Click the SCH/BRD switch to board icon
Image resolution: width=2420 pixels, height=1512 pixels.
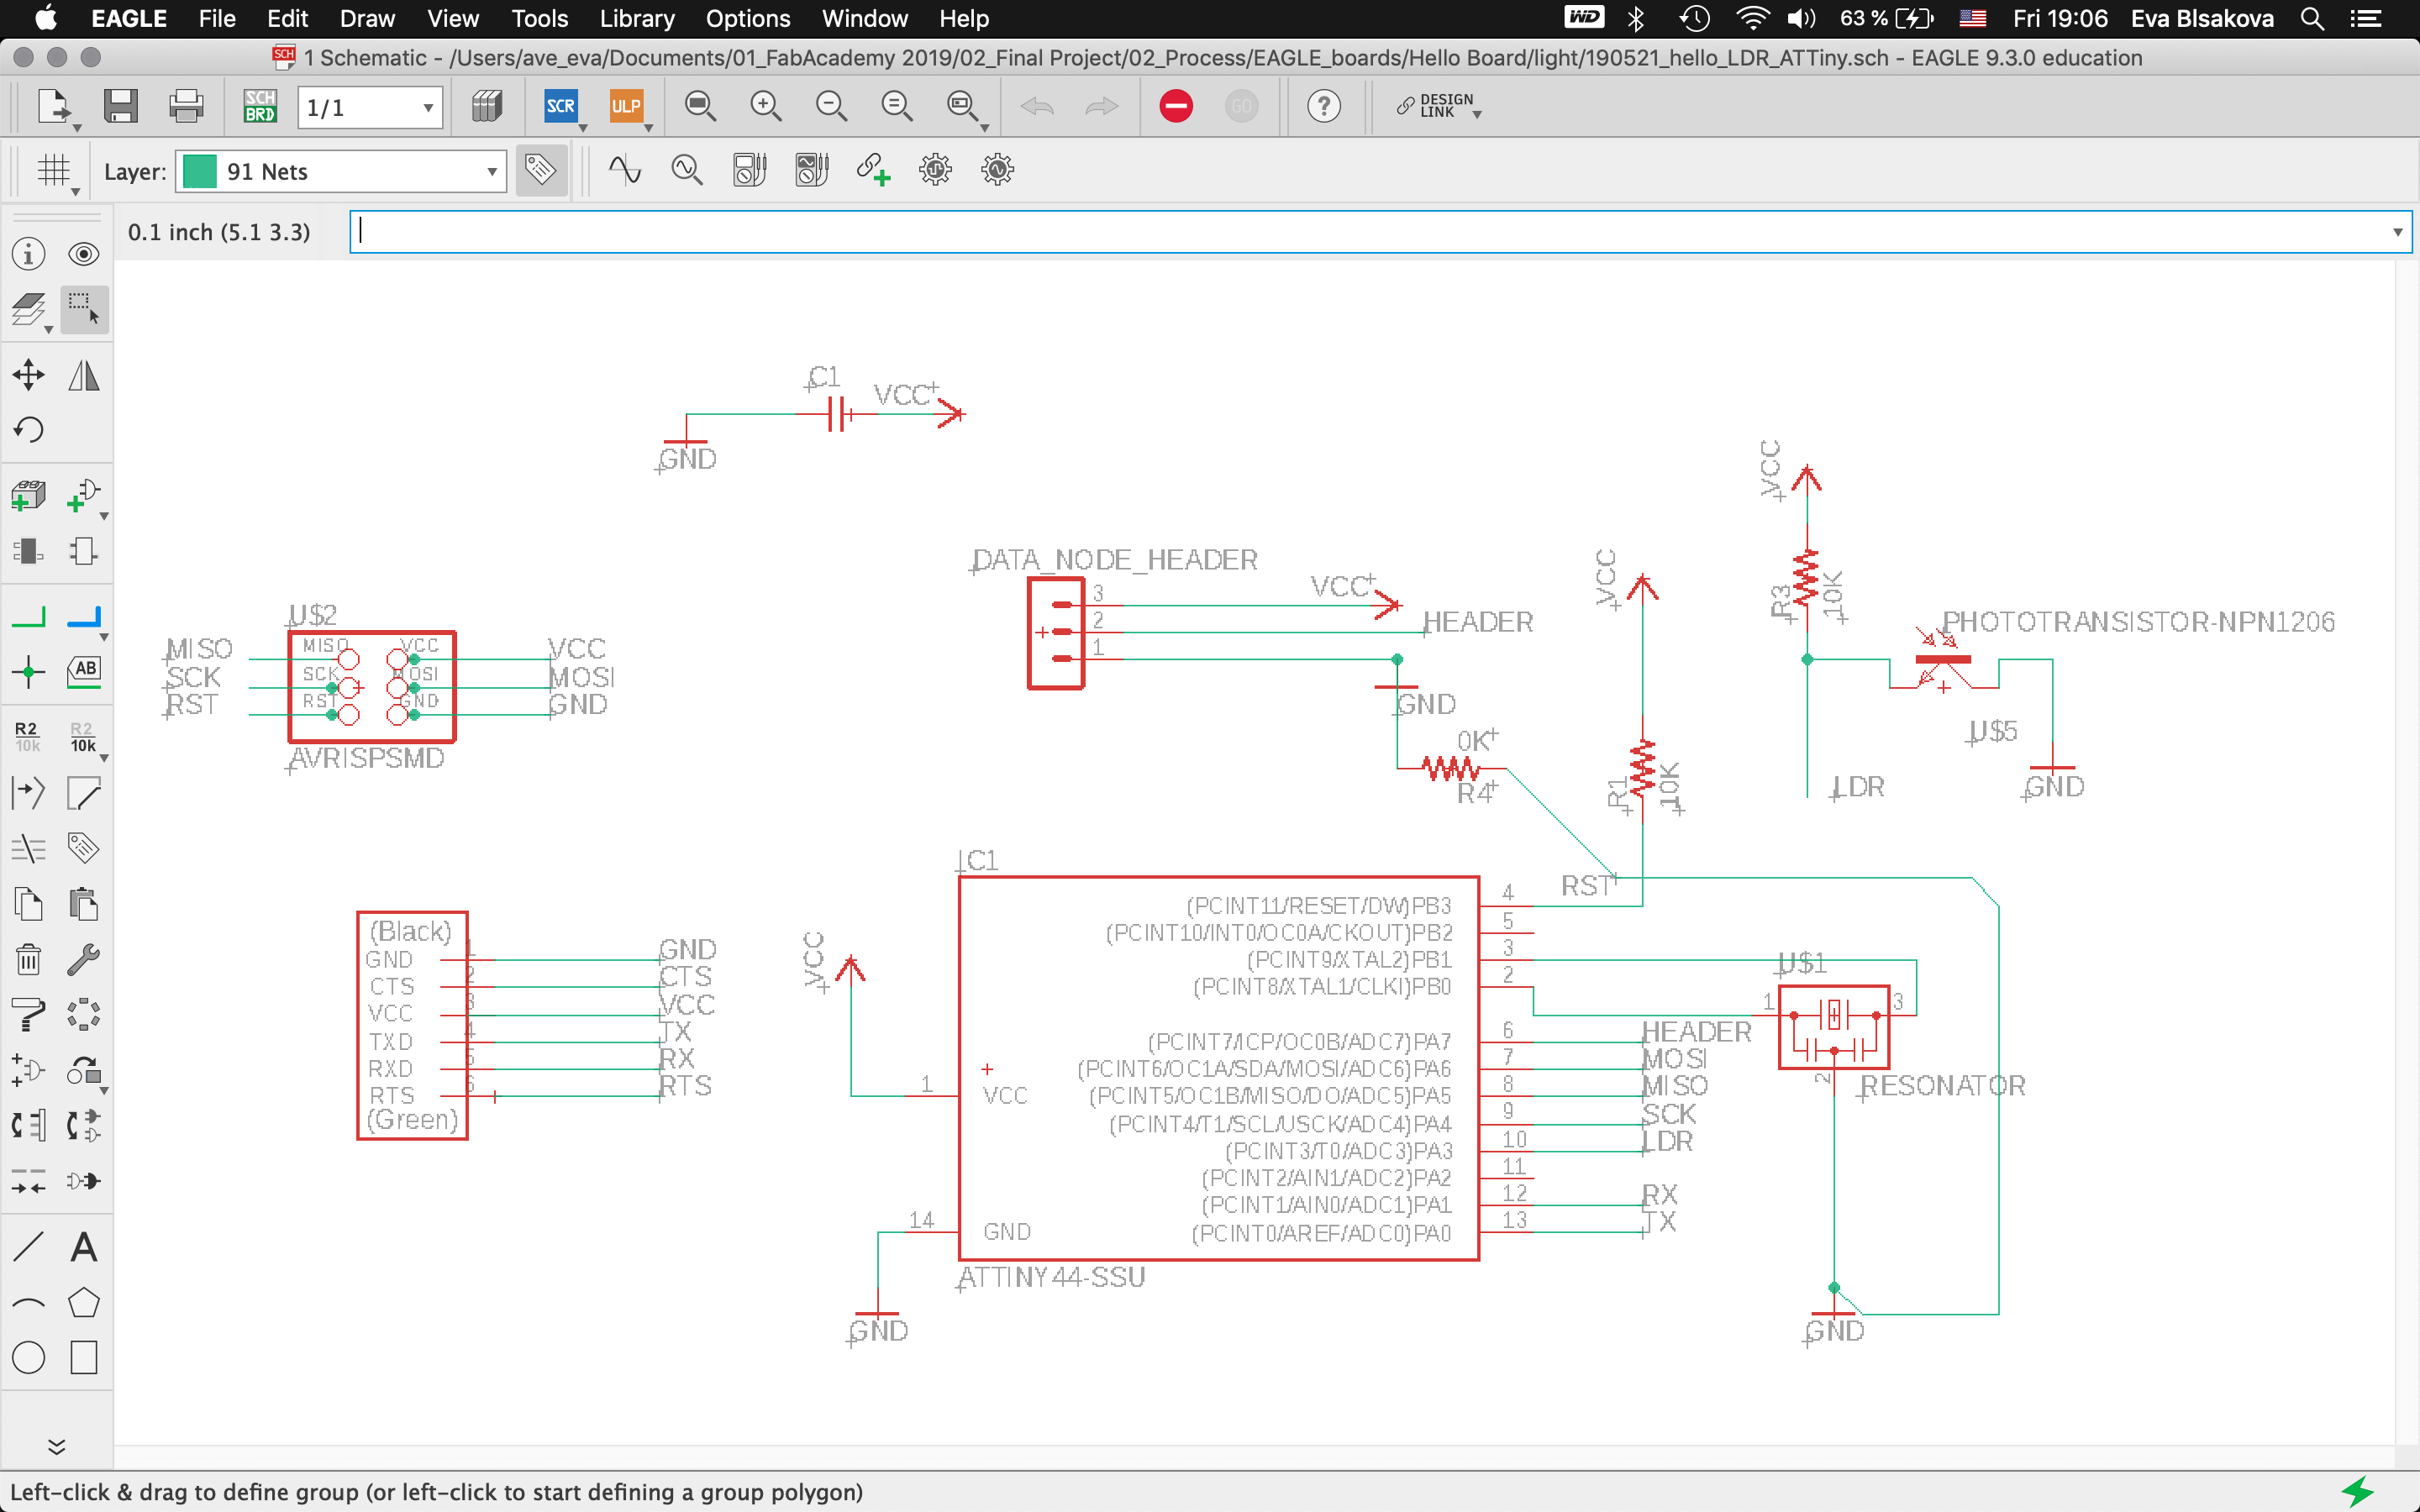pos(260,106)
